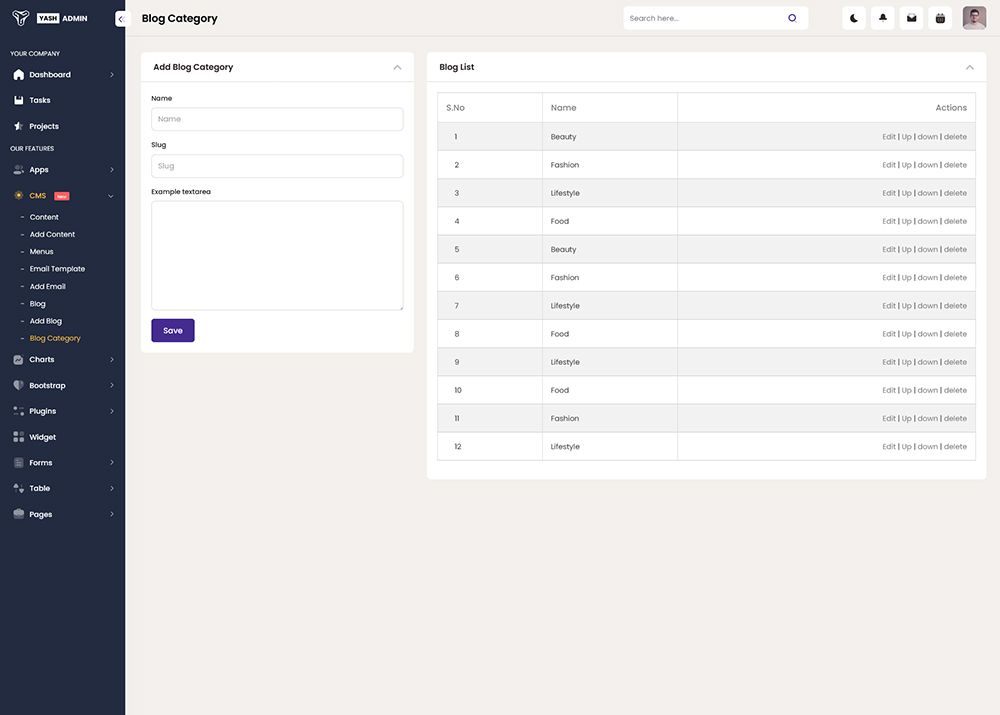Click the Apps people icon

coord(18,170)
